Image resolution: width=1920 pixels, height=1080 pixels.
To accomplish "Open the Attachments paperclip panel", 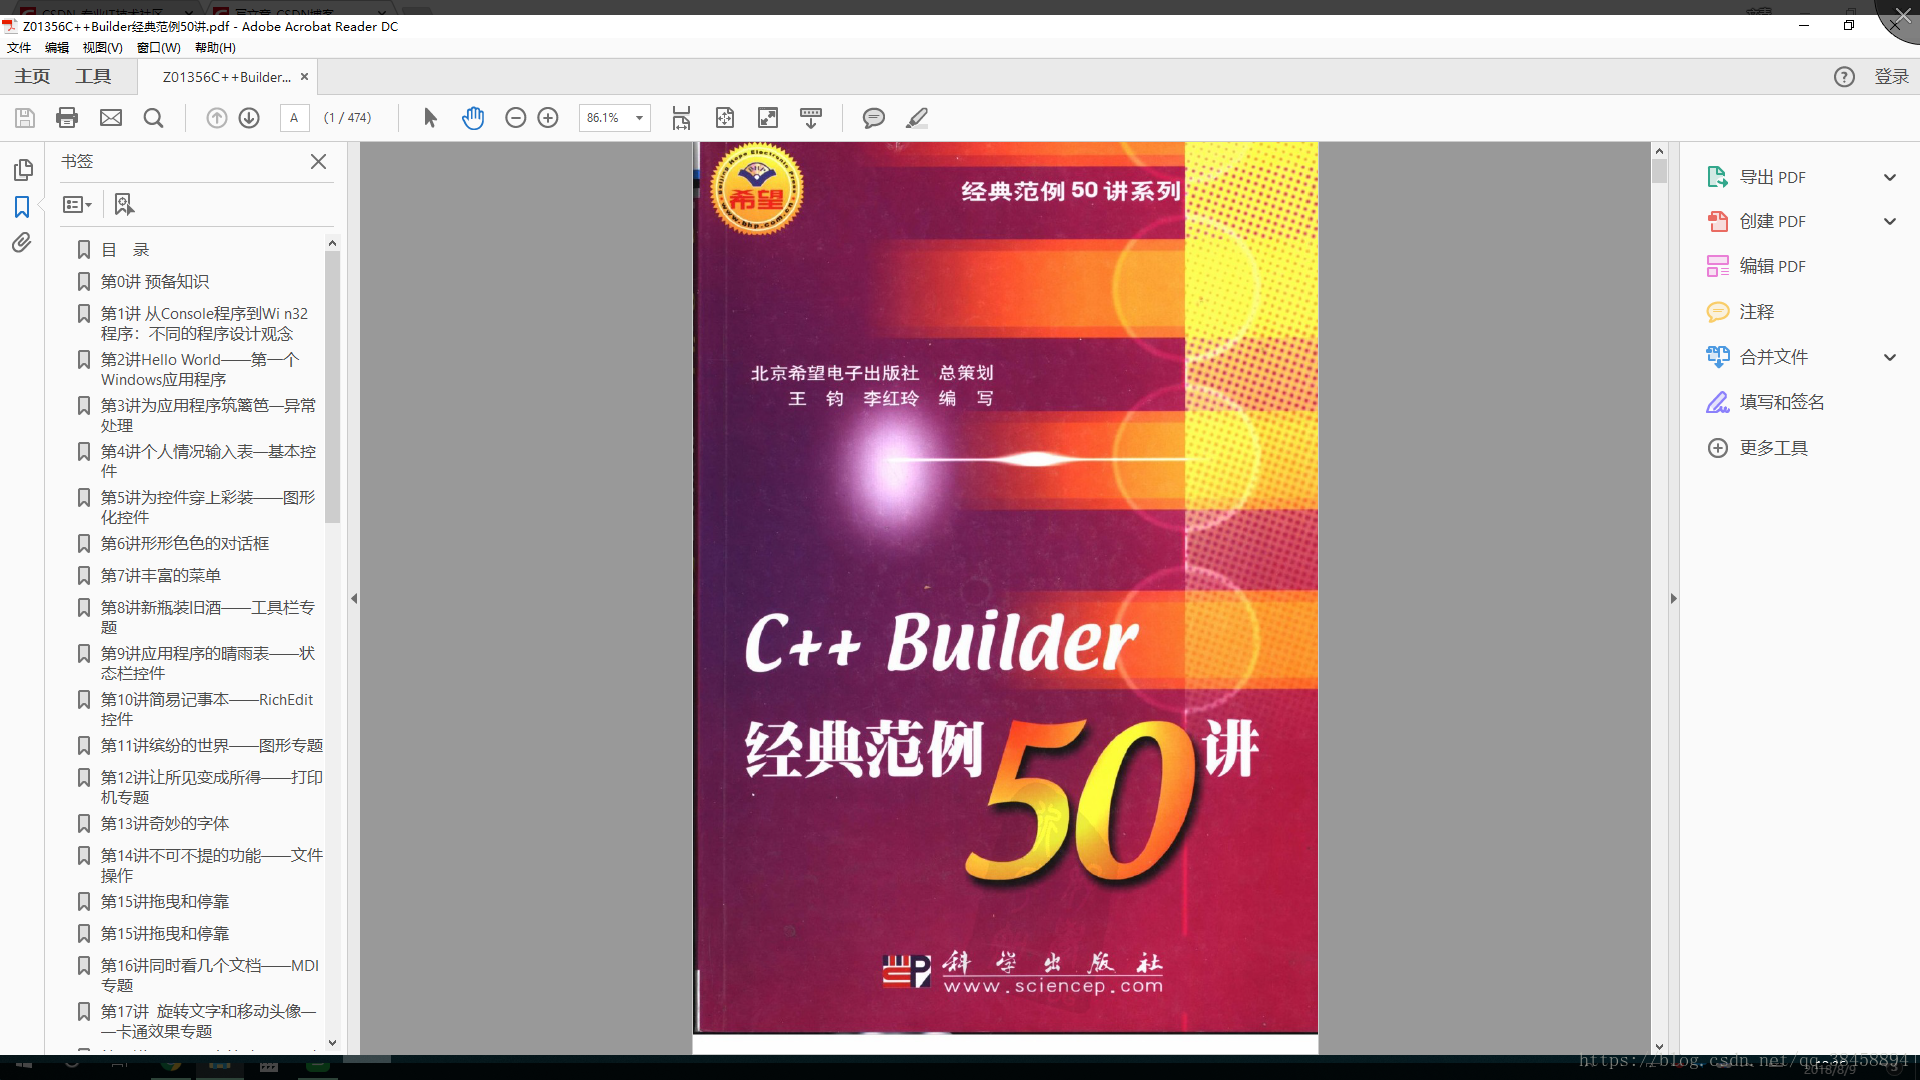I will (x=22, y=243).
